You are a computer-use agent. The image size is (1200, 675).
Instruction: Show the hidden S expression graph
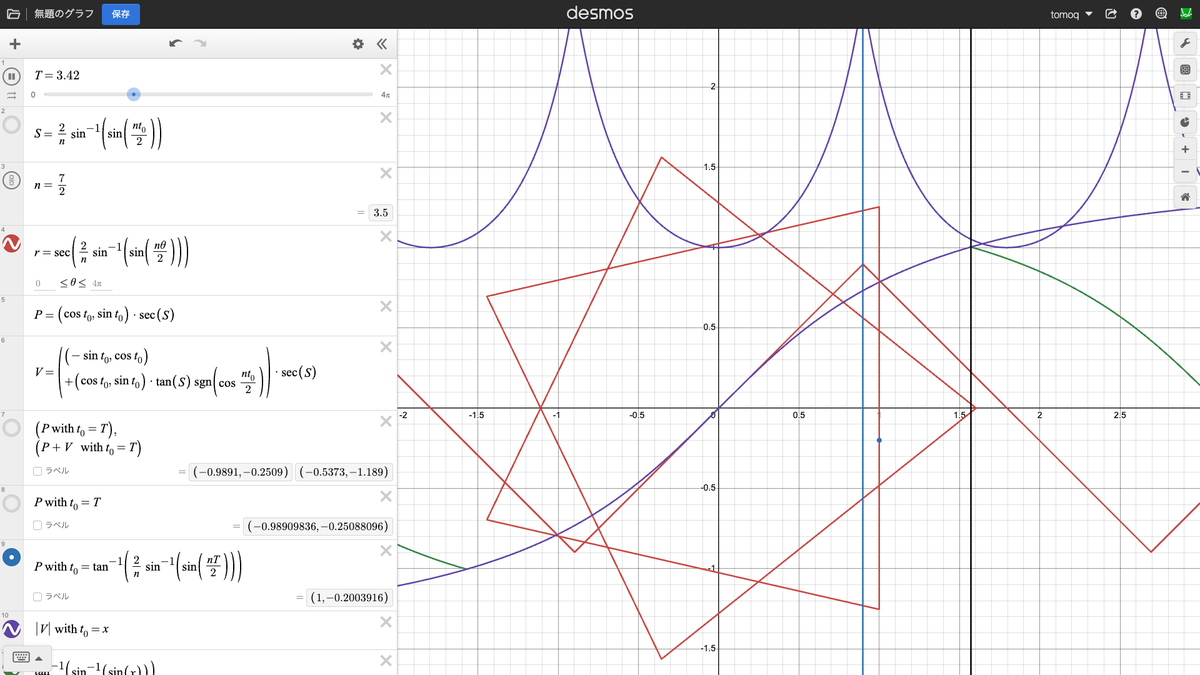[x=12, y=126]
